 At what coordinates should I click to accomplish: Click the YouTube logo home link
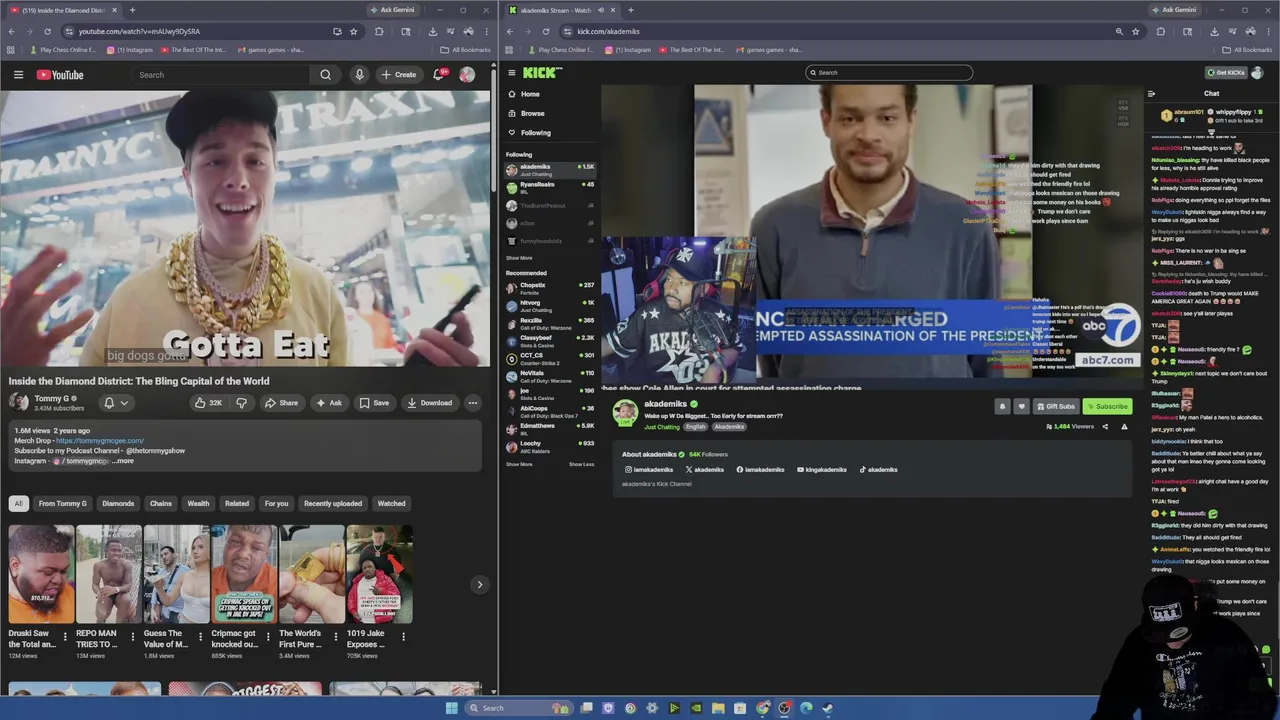(60, 75)
